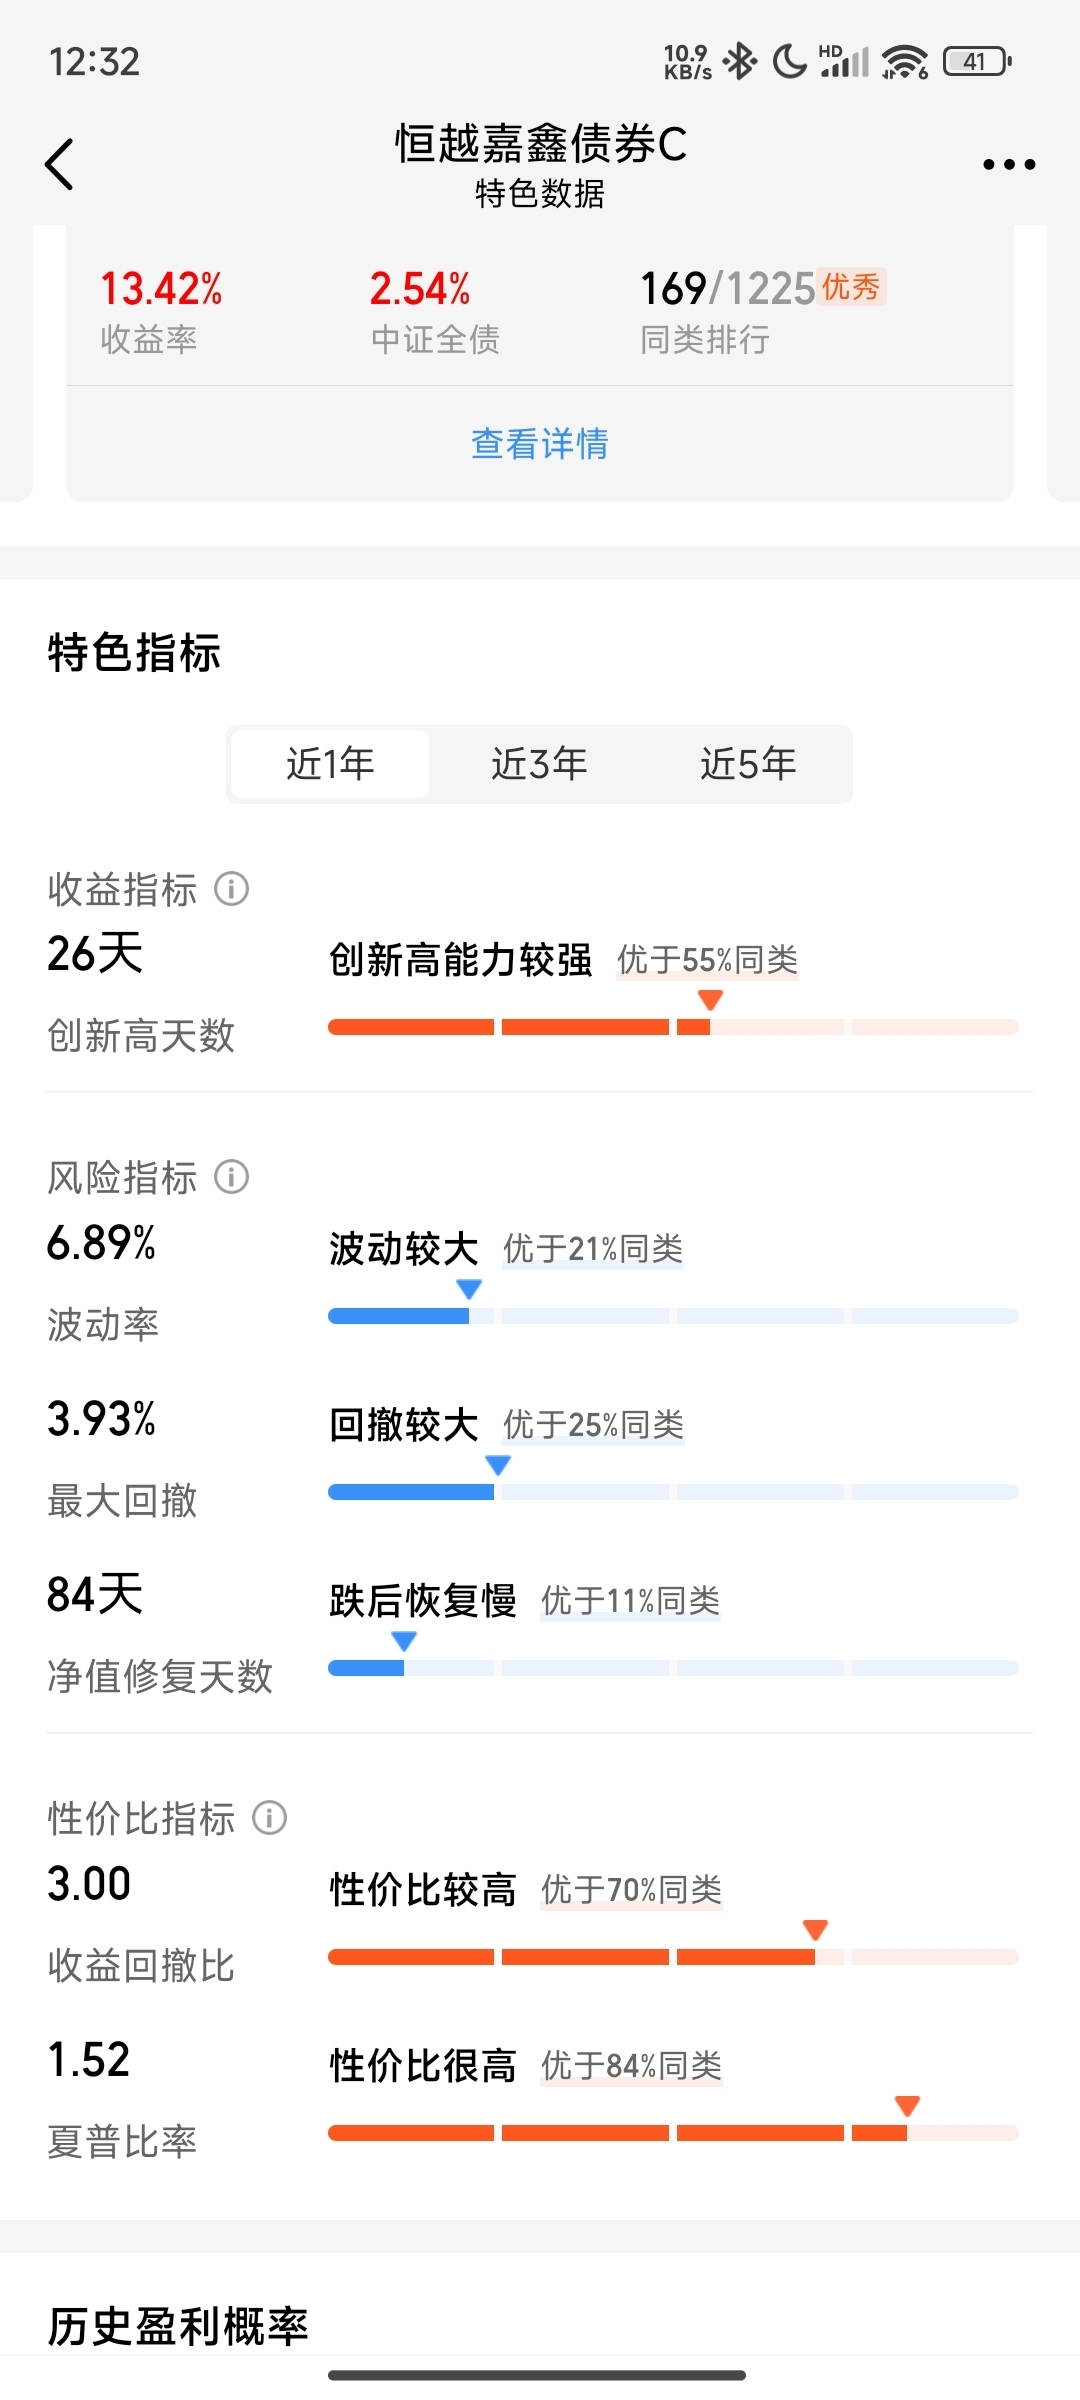Viewport: 1080px width, 2400px height.
Task: Select the 近1年 period tab
Action: [x=330, y=764]
